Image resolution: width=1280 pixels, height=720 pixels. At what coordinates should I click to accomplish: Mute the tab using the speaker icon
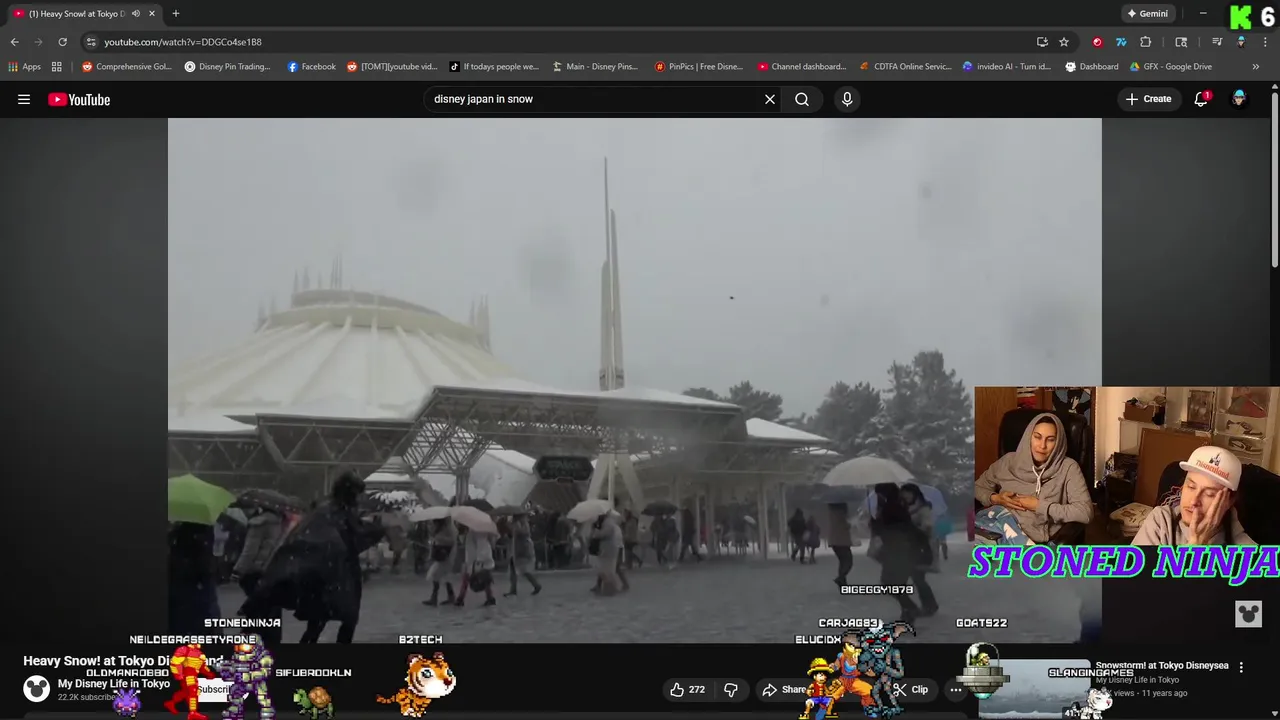click(x=136, y=14)
